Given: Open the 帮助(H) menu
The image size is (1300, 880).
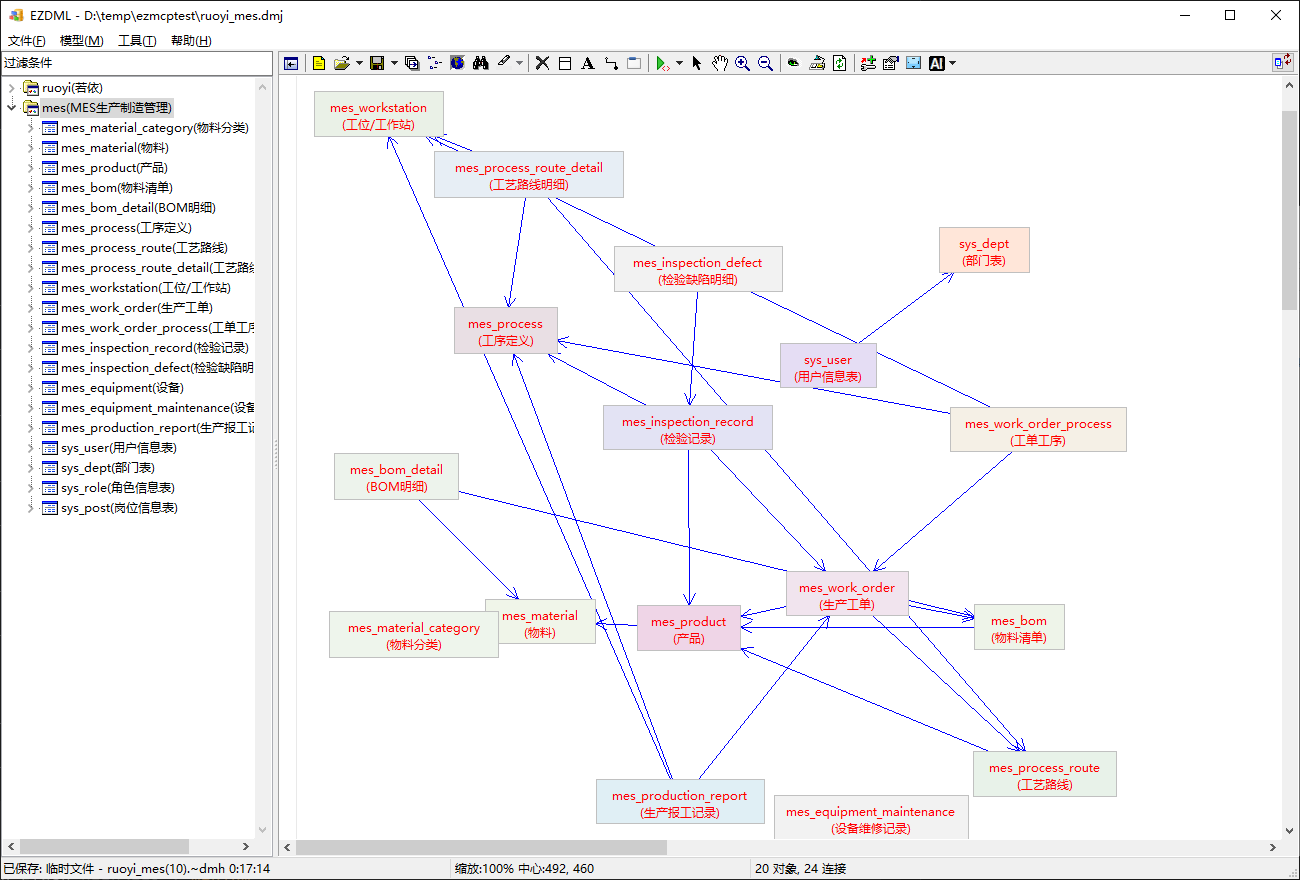Looking at the screenshot, I should tap(191, 41).
